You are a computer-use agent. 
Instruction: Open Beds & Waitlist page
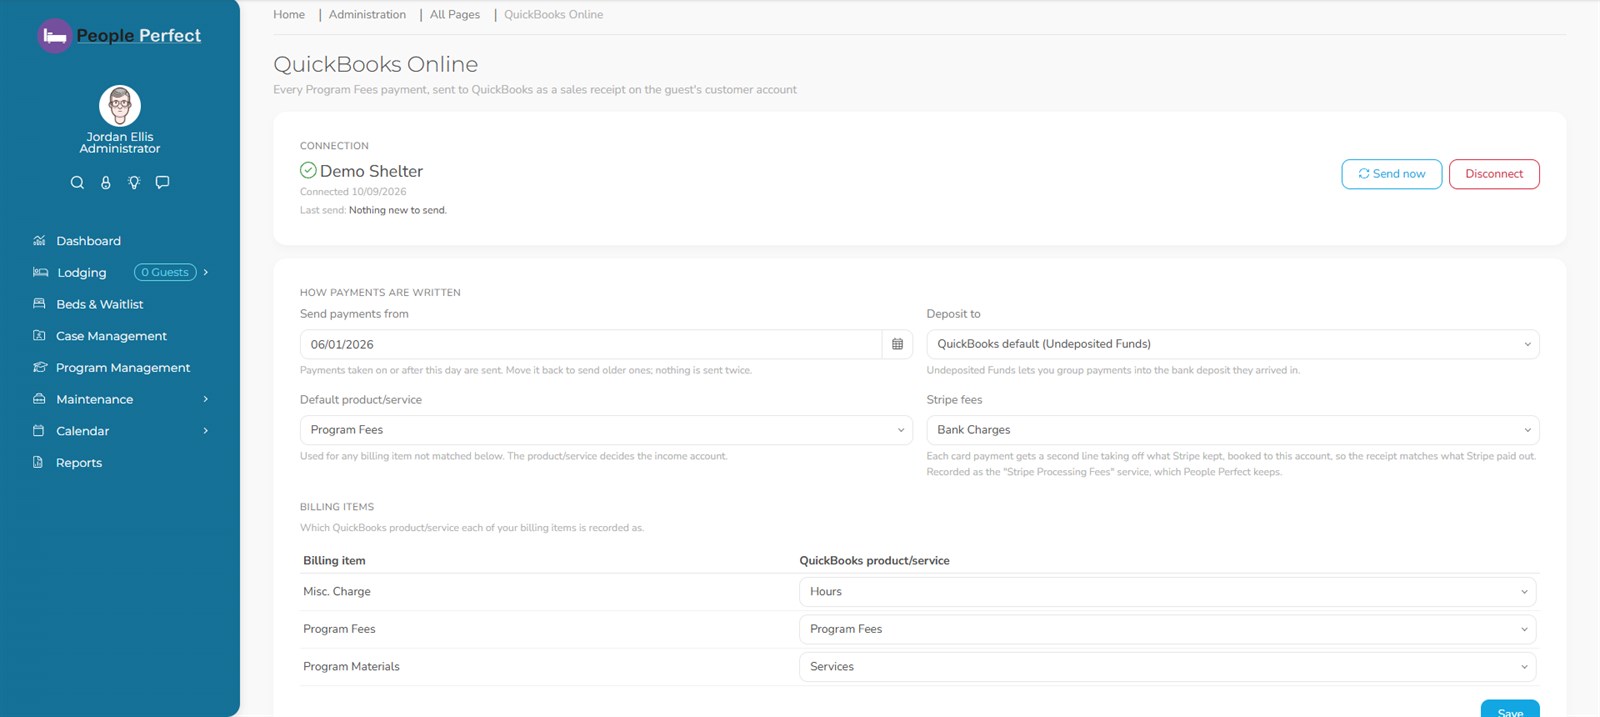pos(100,304)
